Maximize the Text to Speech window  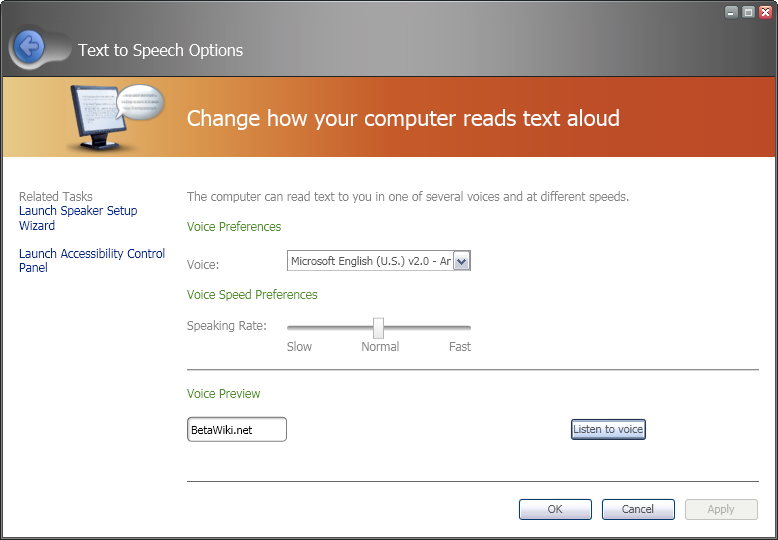748,12
